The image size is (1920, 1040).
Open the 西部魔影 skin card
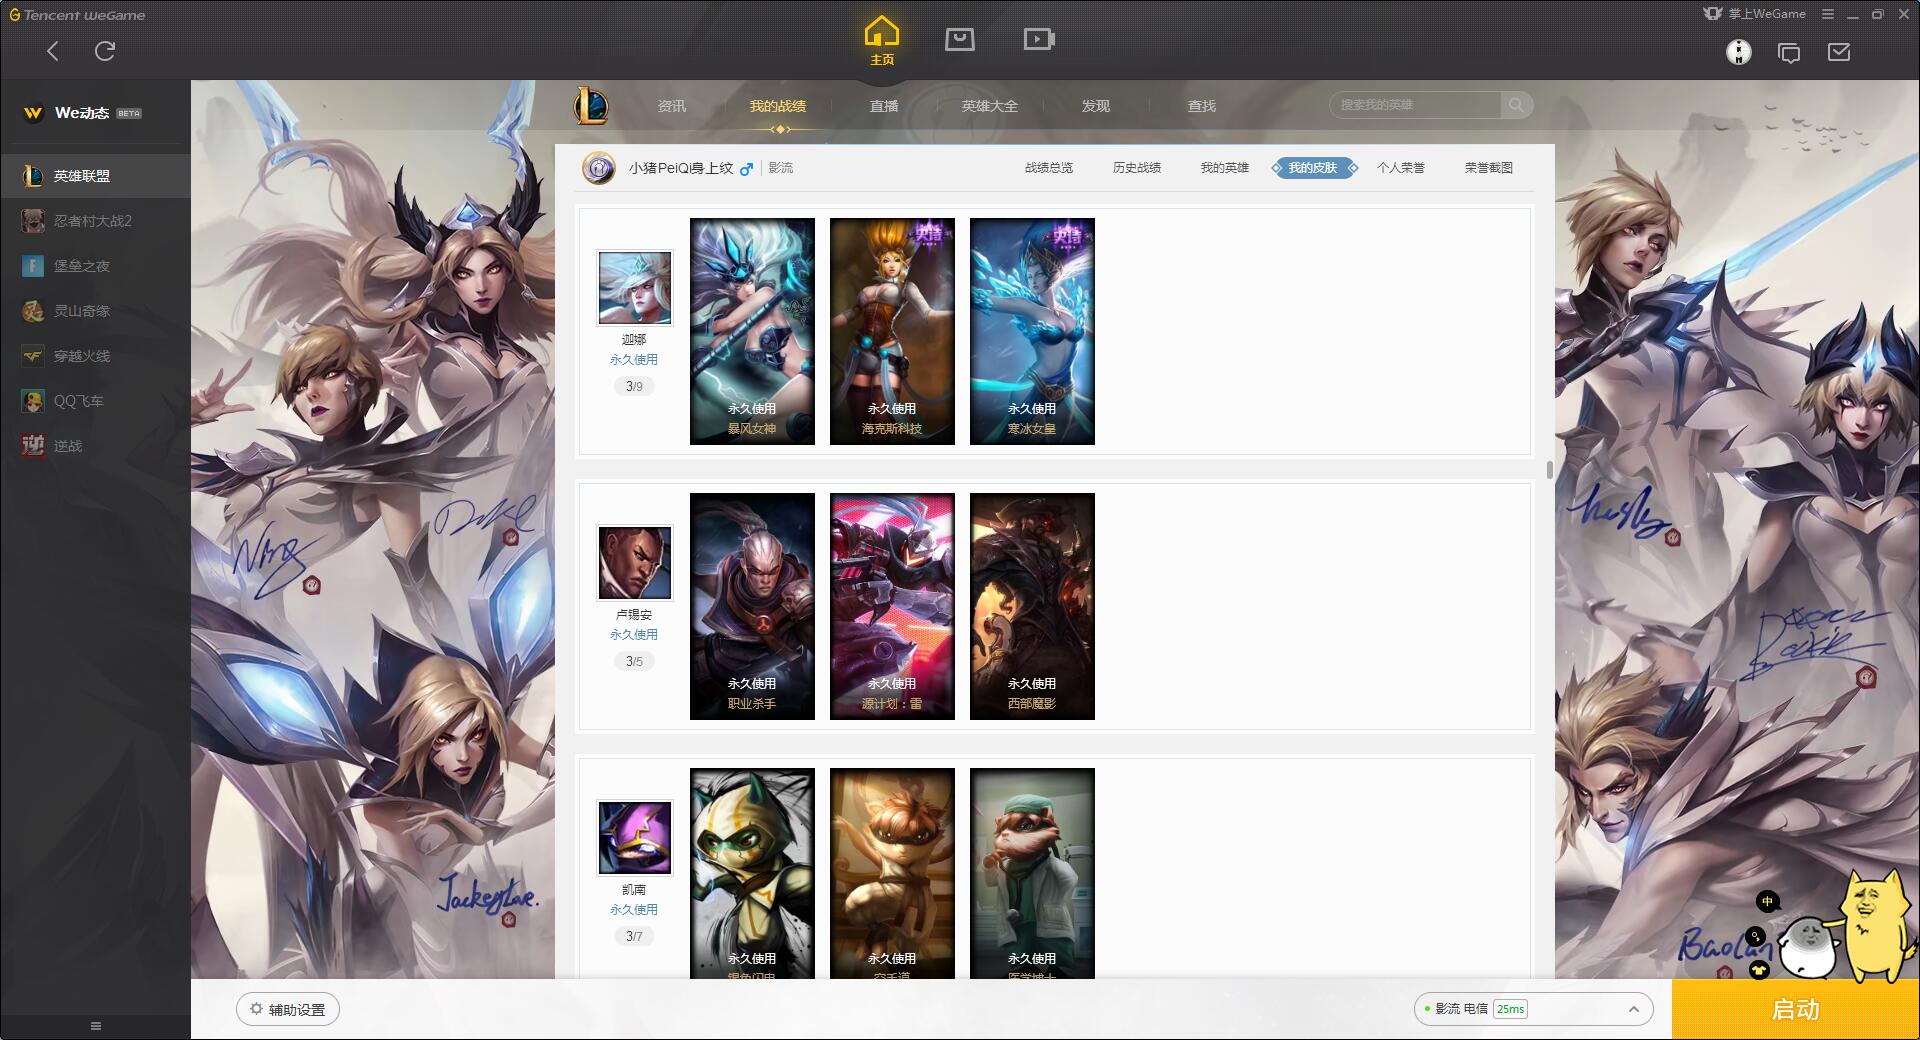(x=1032, y=606)
